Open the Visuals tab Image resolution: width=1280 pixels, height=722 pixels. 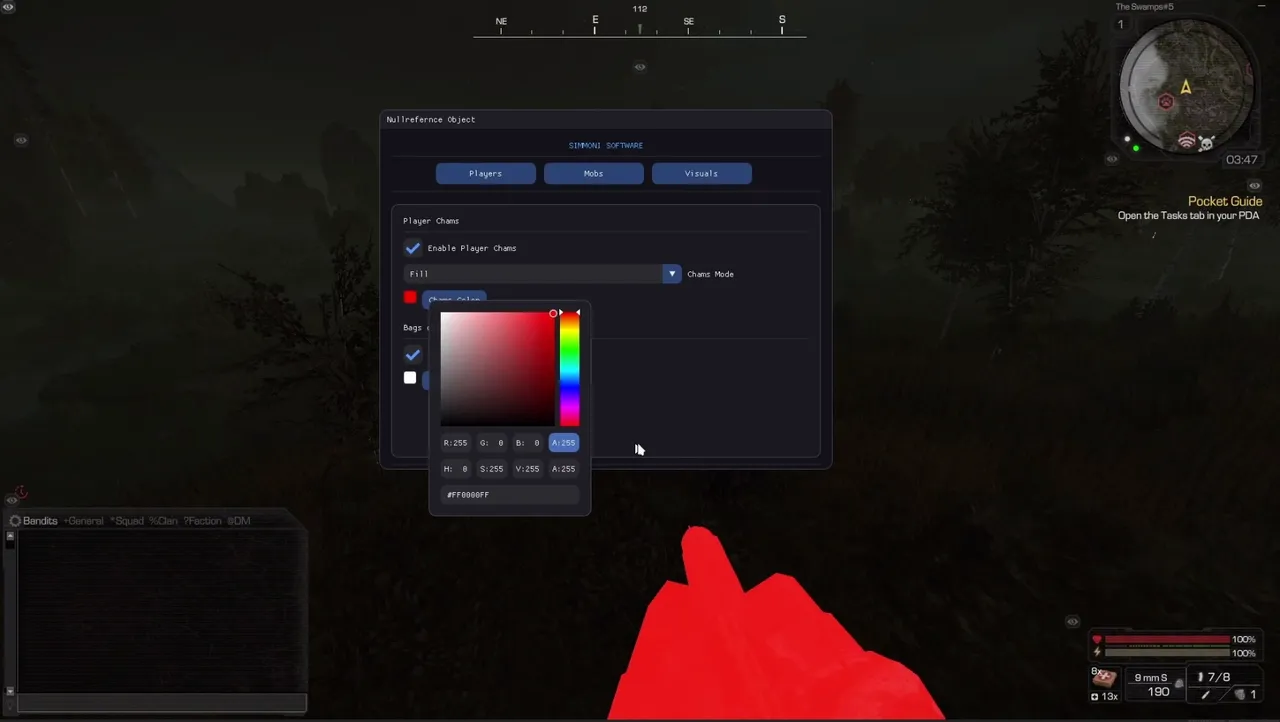pos(701,174)
